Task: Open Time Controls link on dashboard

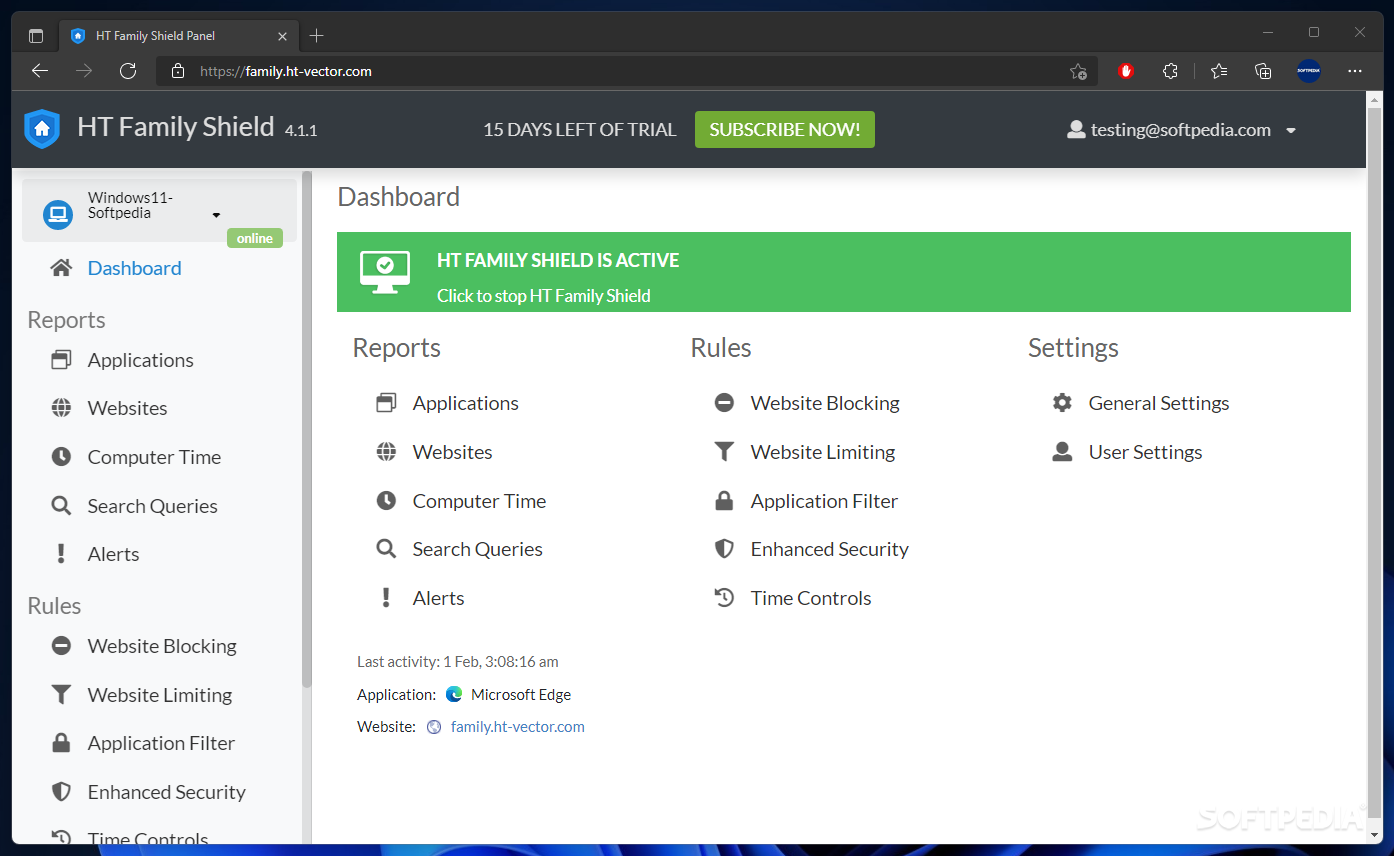Action: pos(811,598)
